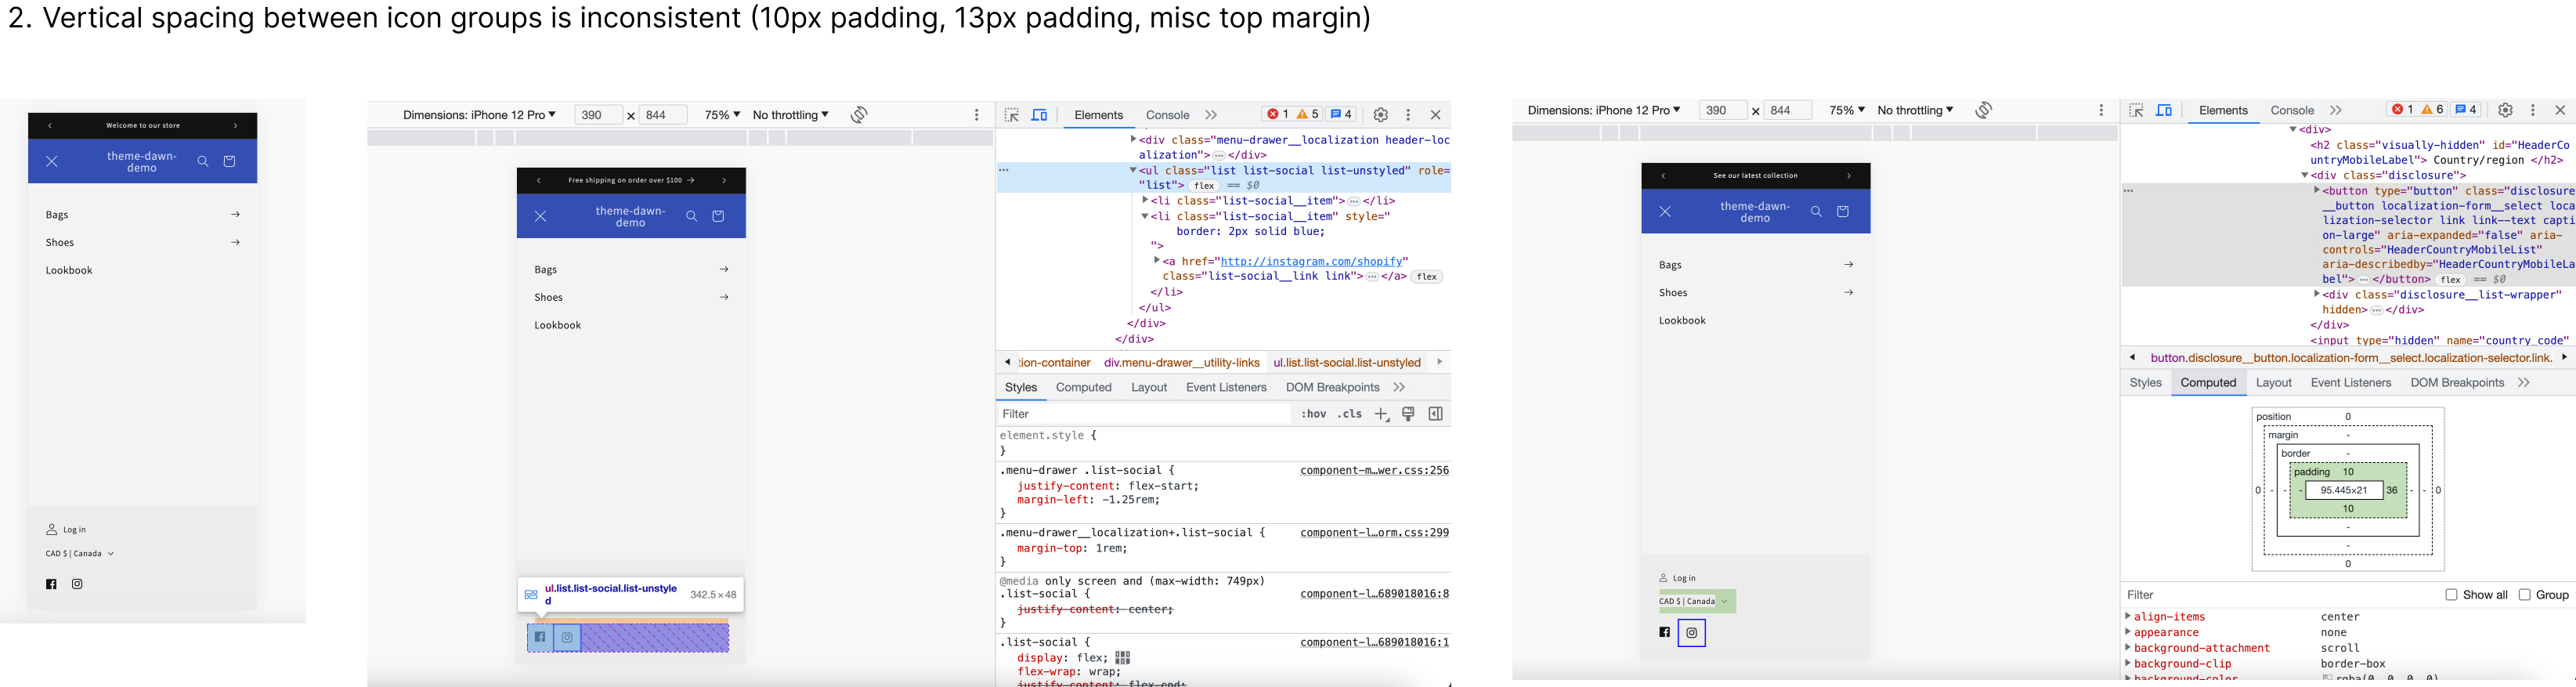
Task: Click div.menu-drawer__utility-links breadcrumb
Action: click(x=1182, y=363)
